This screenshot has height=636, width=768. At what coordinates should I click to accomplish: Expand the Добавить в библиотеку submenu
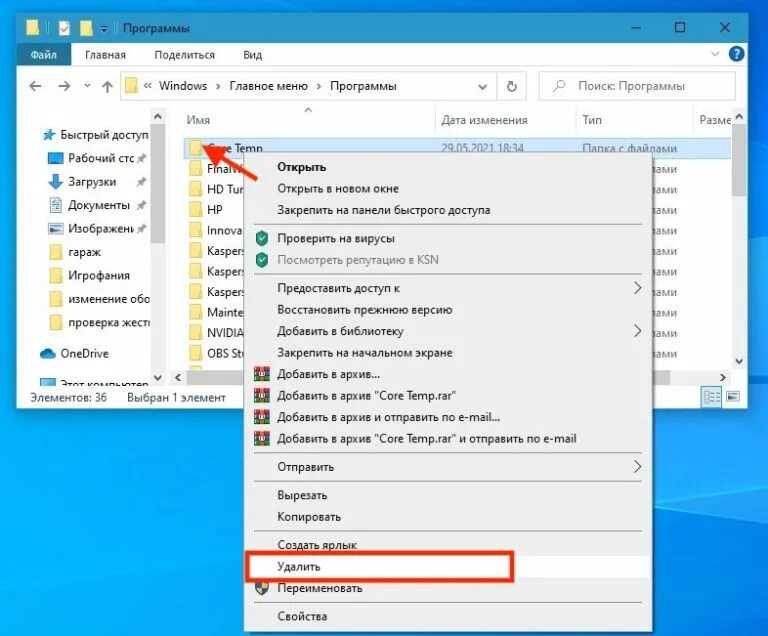coord(448,331)
